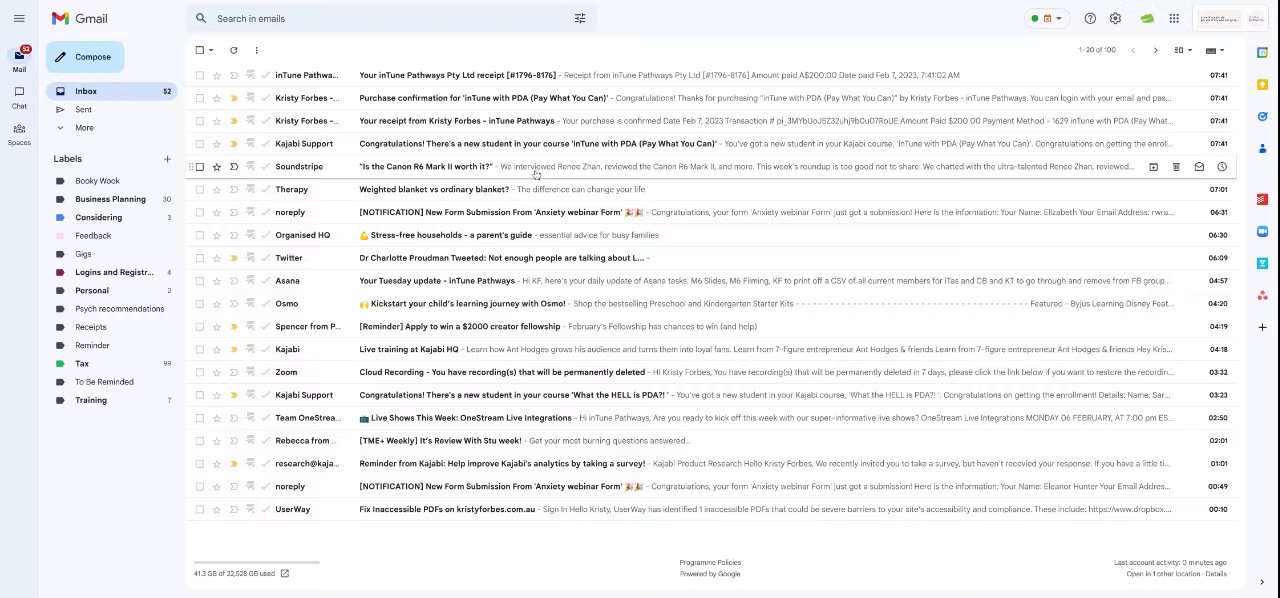This screenshot has height=598, width=1280.
Task: Open account activity Details link
Action: click(x=1215, y=574)
